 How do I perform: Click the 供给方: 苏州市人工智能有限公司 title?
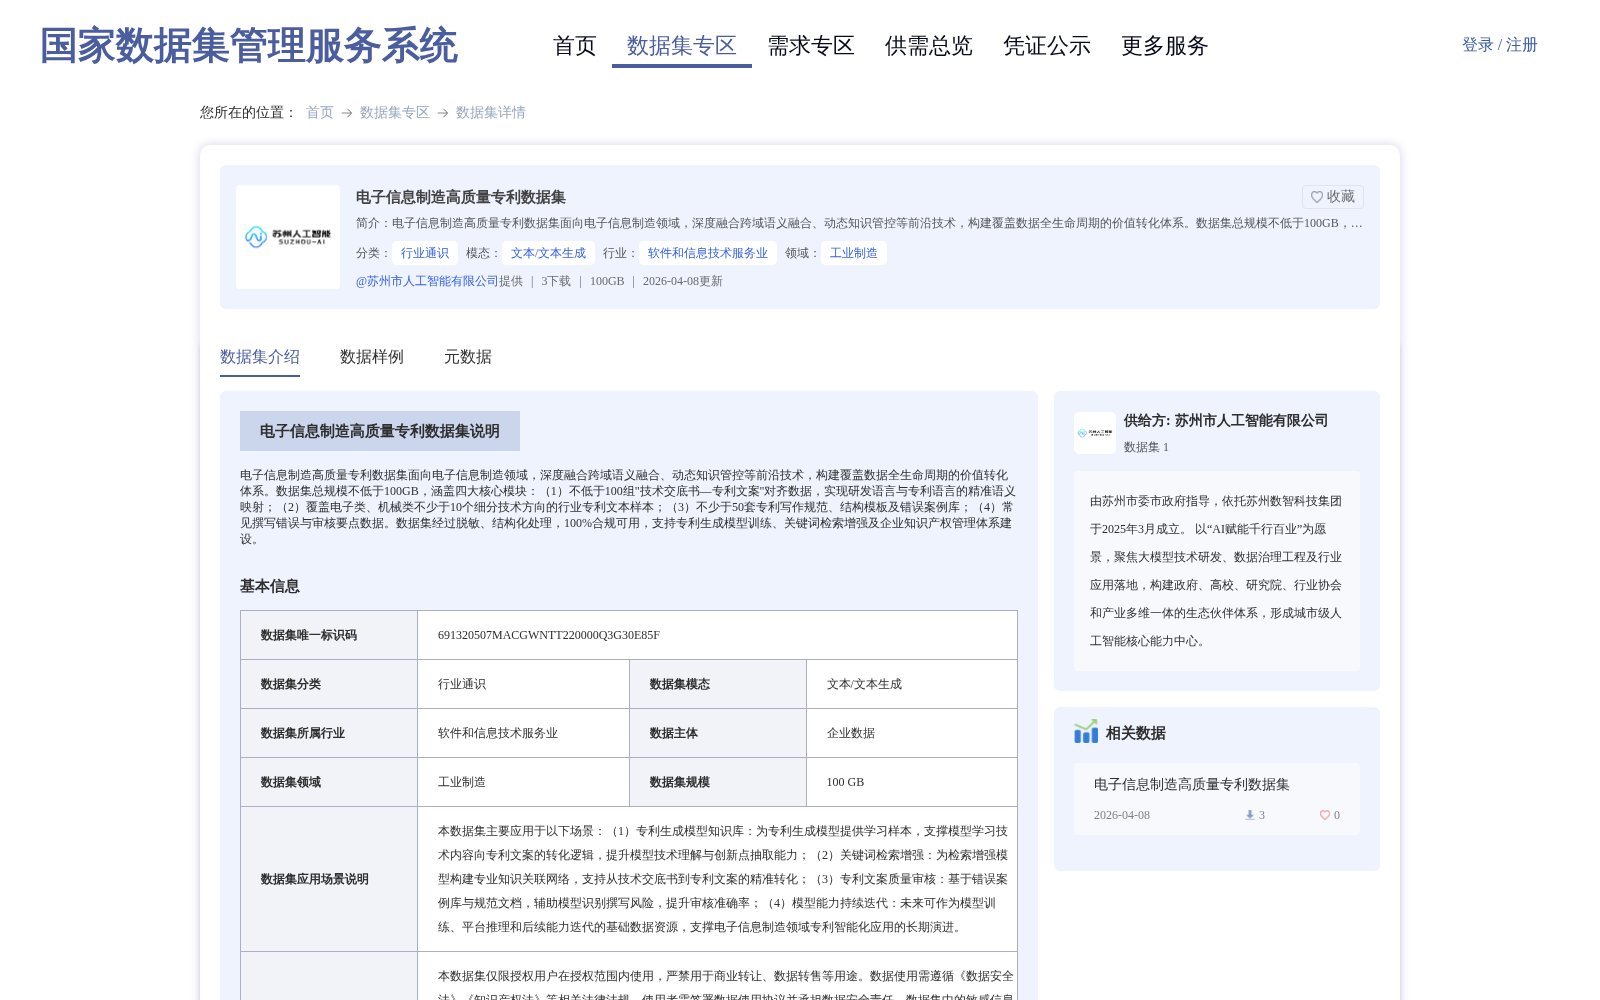pyautogui.click(x=1226, y=421)
